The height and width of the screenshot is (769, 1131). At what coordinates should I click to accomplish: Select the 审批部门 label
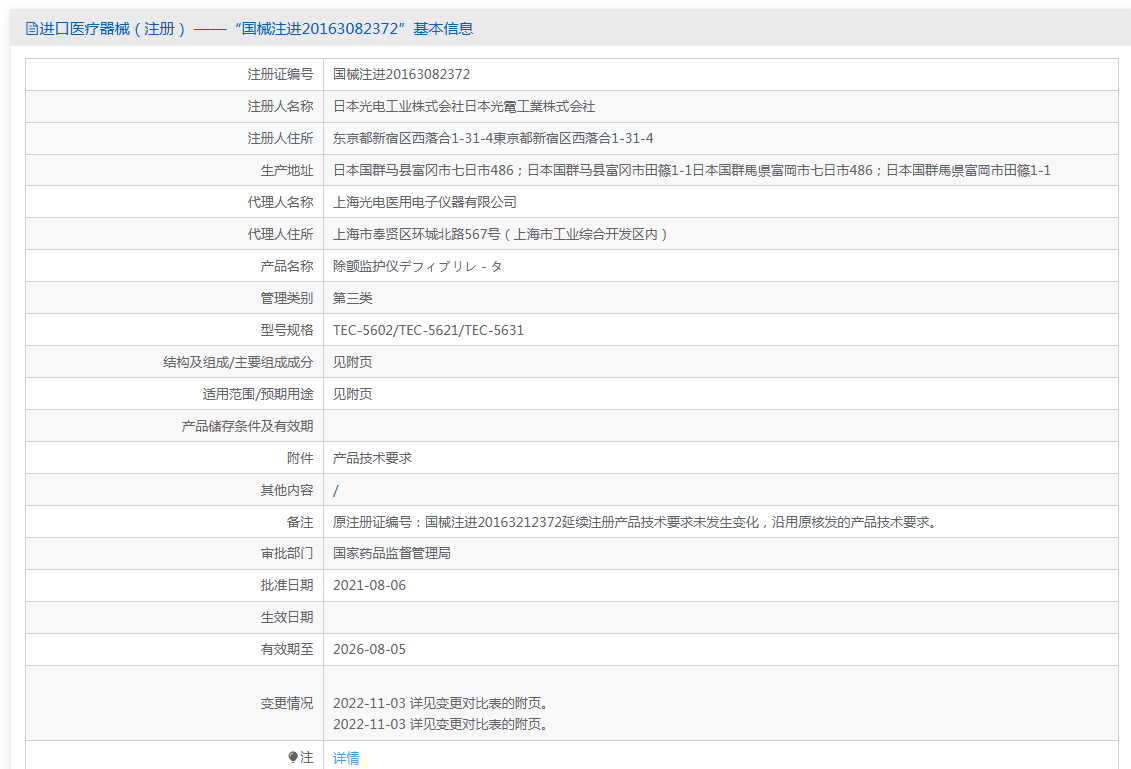click(x=287, y=553)
